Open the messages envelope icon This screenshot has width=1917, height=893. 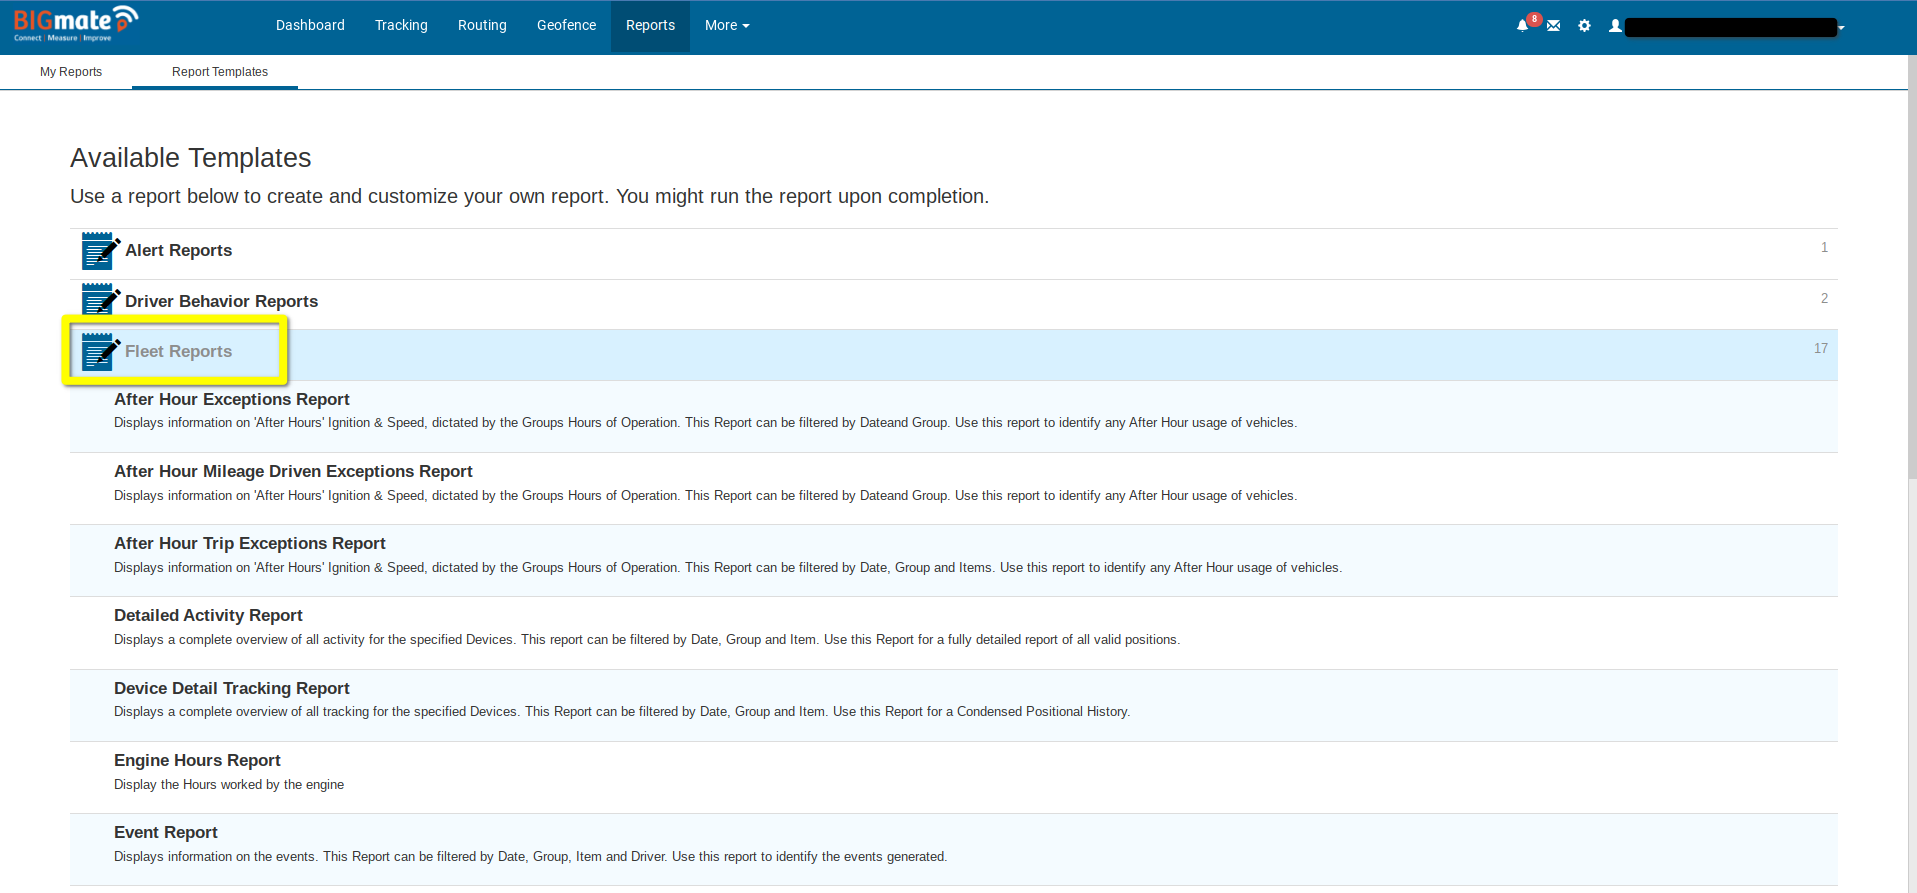coord(1553,26)
